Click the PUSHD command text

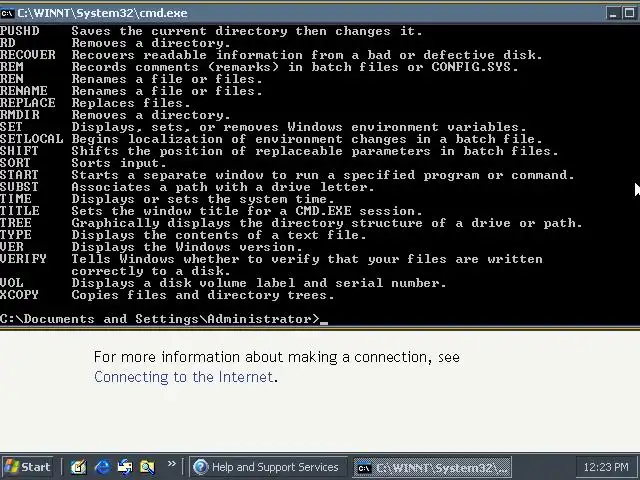tap(20, 31)
